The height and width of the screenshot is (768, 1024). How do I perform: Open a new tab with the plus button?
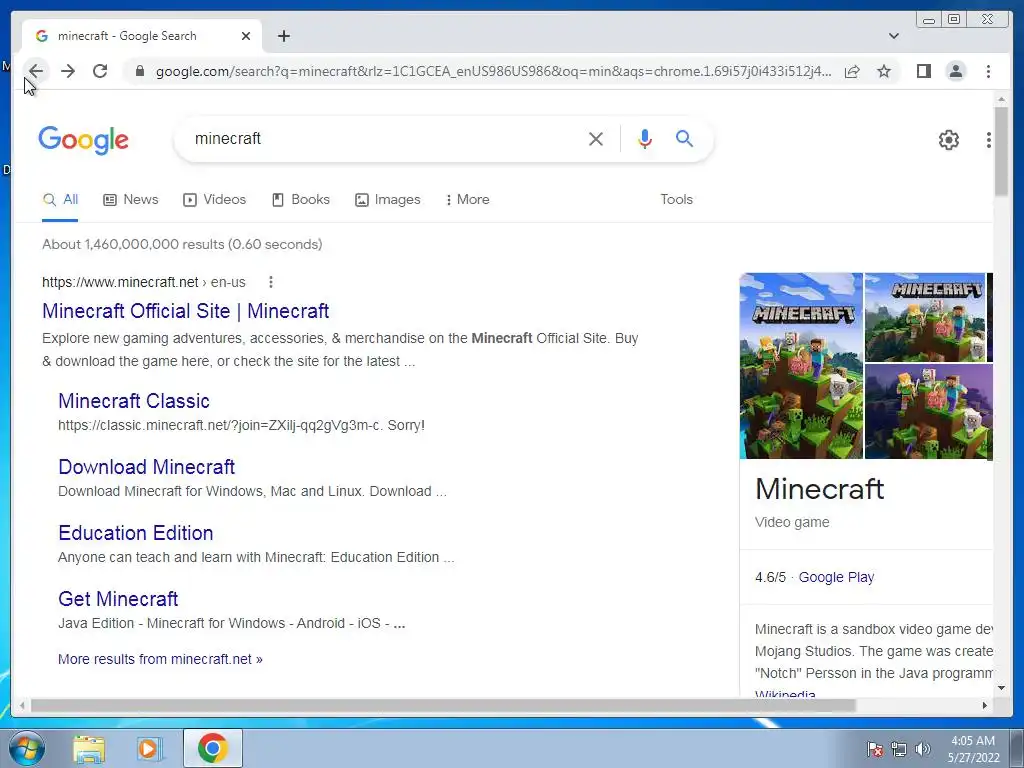point(283,36)
